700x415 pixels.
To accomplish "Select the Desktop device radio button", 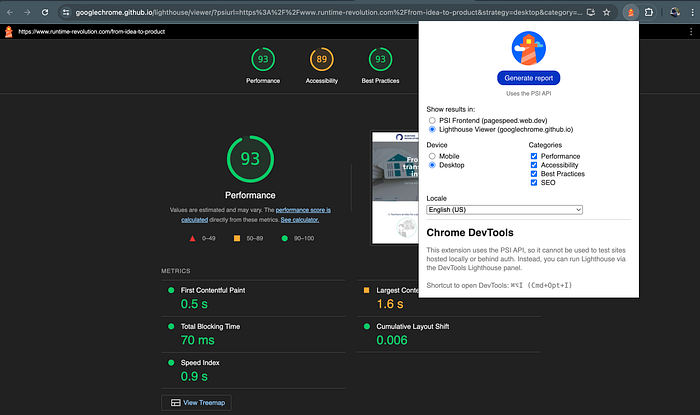I will click(432, 165).
